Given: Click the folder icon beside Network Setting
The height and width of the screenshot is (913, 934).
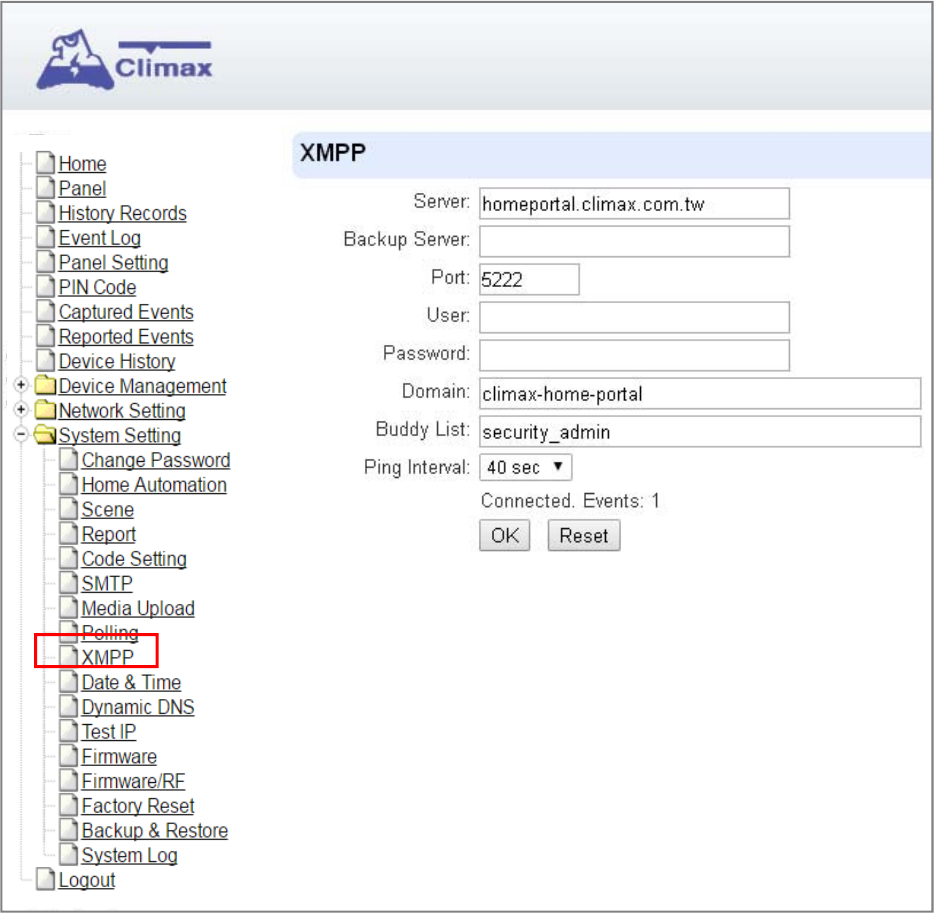Looking at the screenshot, I should [x=45, y=410].
